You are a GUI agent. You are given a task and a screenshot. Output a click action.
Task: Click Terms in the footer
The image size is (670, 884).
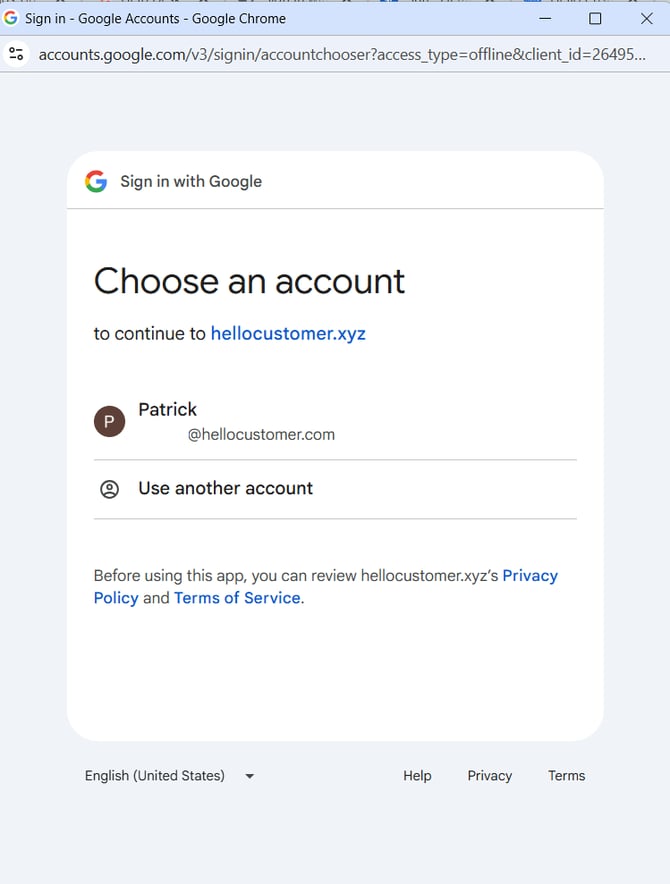coord(566,776)
